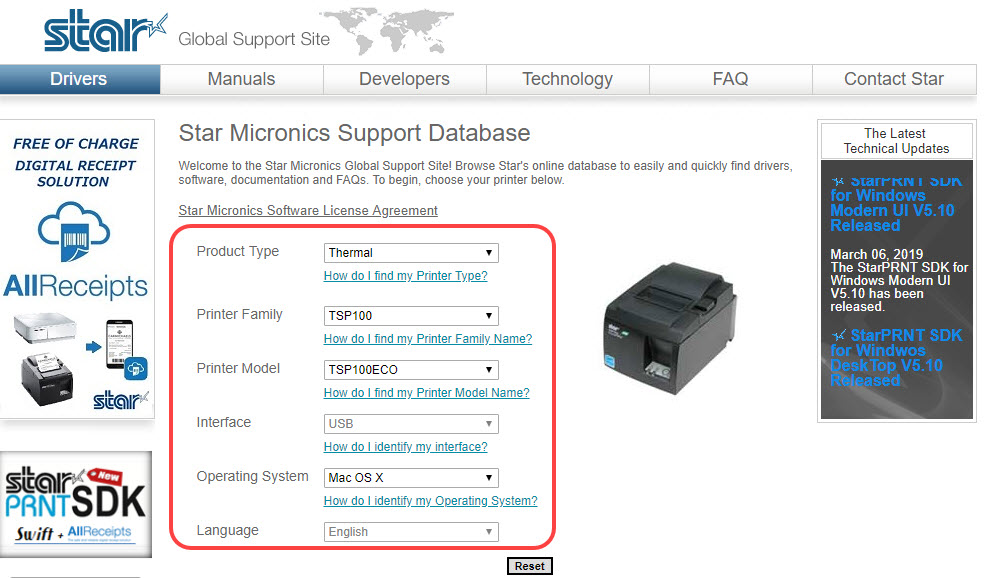Switch to the Manuals tab
The width and height of the screenshot is (984, 578).
coord(242,79)
